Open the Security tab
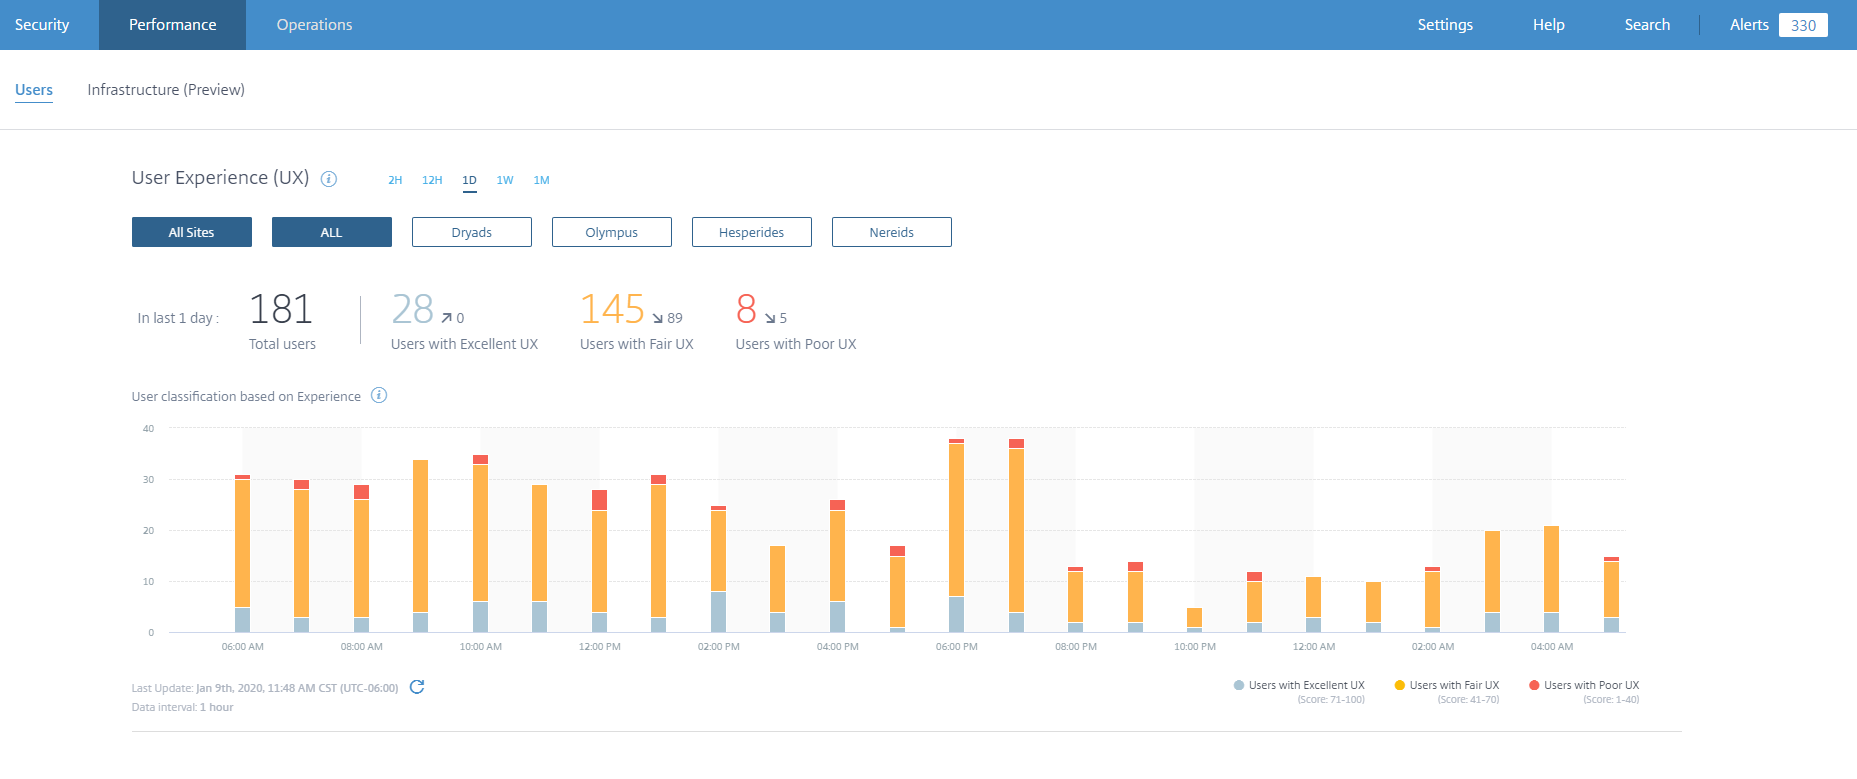Viewport: 1857px width, 779px height. point(42,25)
